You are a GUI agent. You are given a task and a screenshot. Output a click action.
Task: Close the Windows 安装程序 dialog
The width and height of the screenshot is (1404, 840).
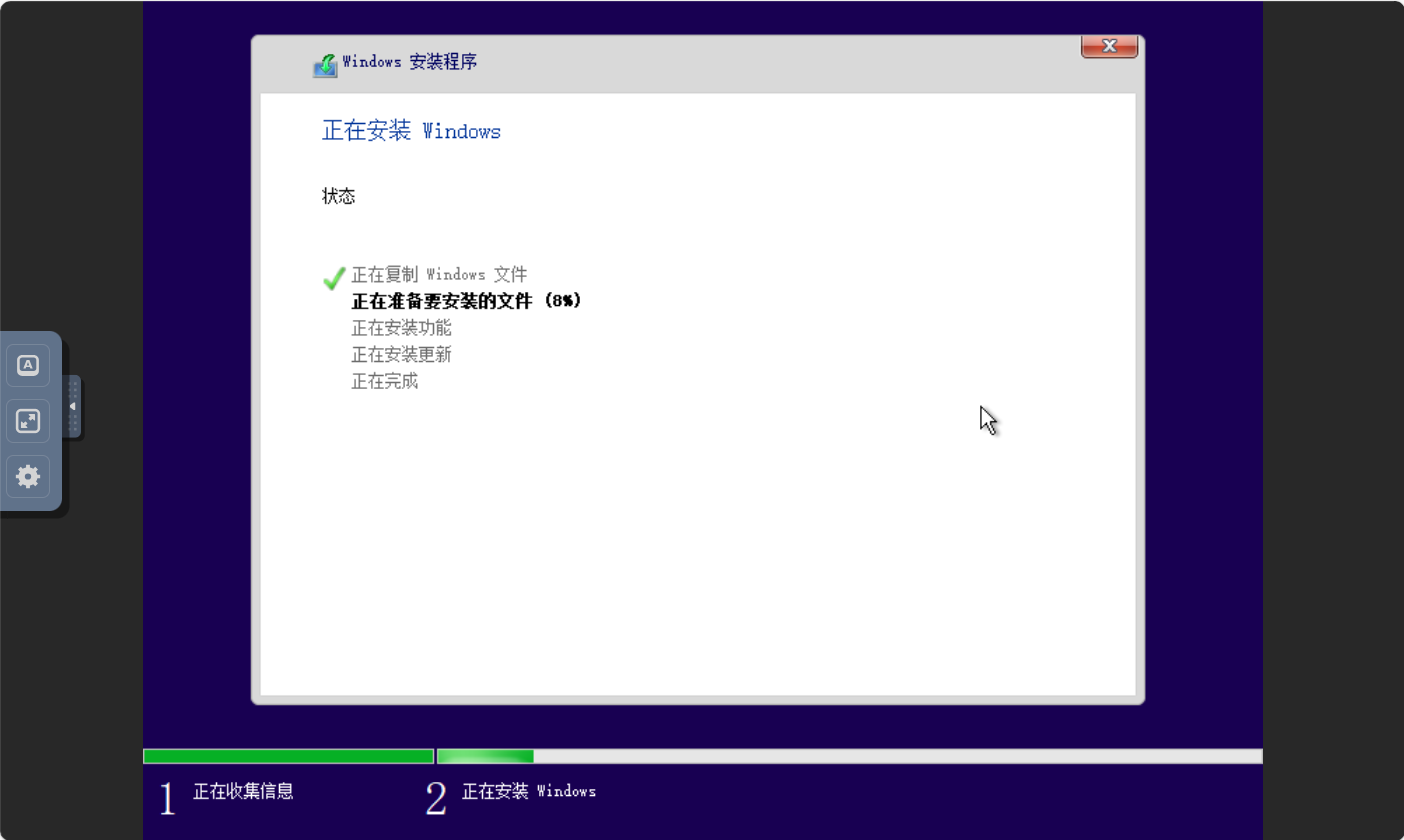(1109, 46)
